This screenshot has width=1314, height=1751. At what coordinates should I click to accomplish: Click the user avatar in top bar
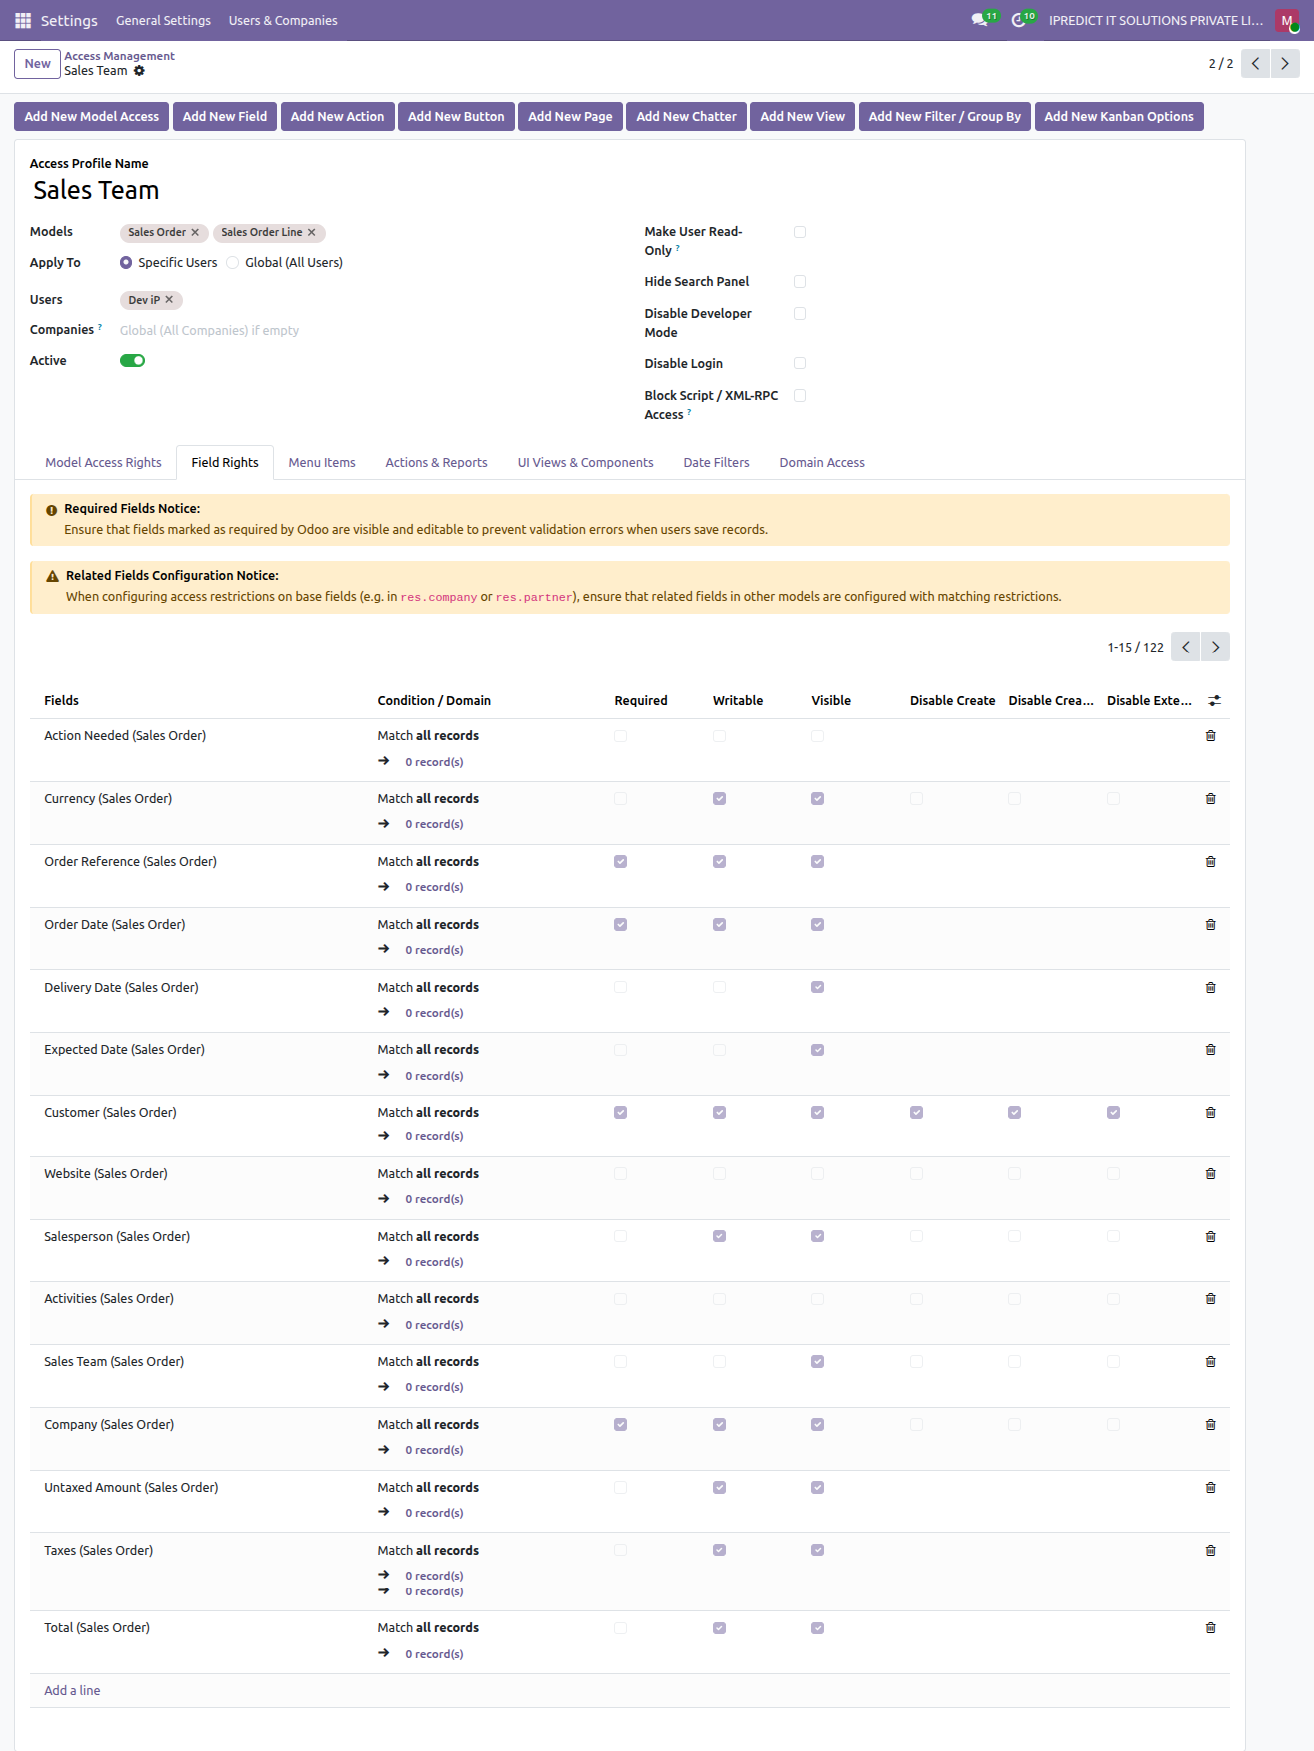tap(1287, 20)
